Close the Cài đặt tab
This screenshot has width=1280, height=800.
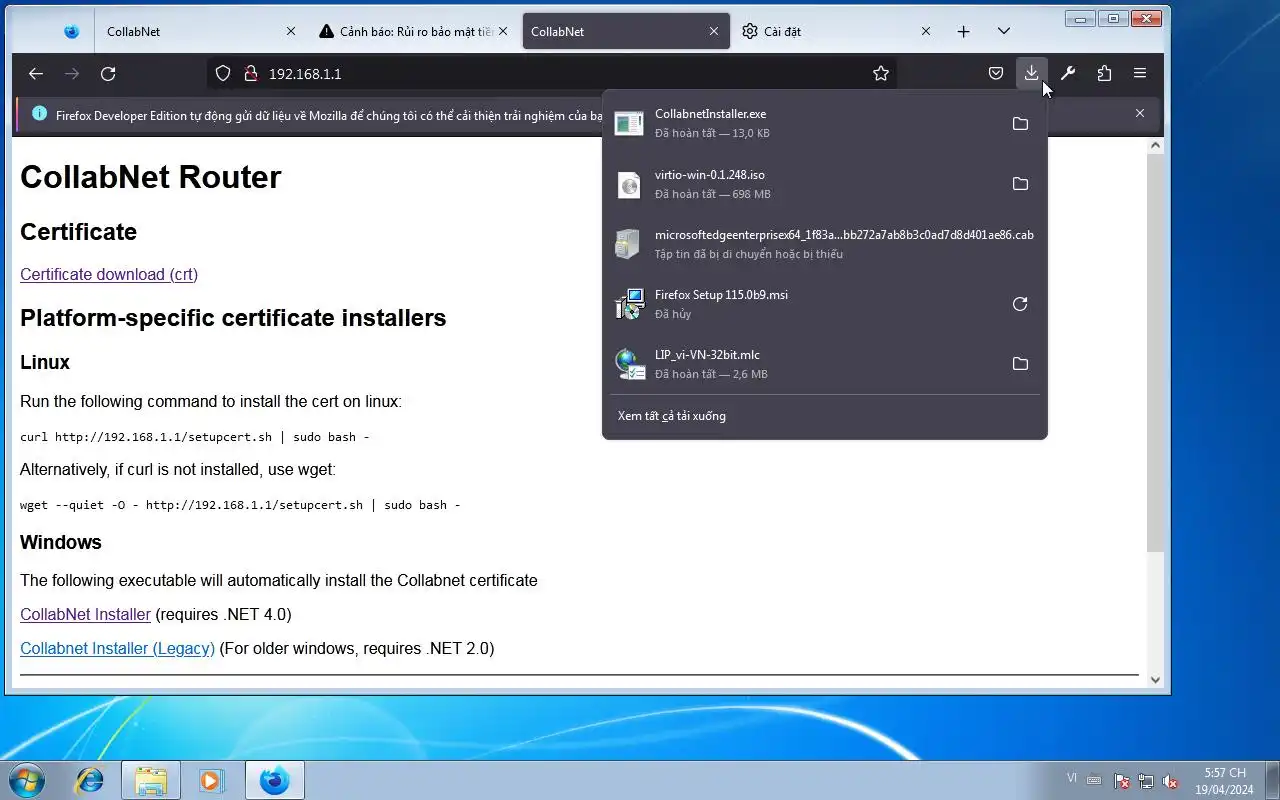click(x=926, y=31)
